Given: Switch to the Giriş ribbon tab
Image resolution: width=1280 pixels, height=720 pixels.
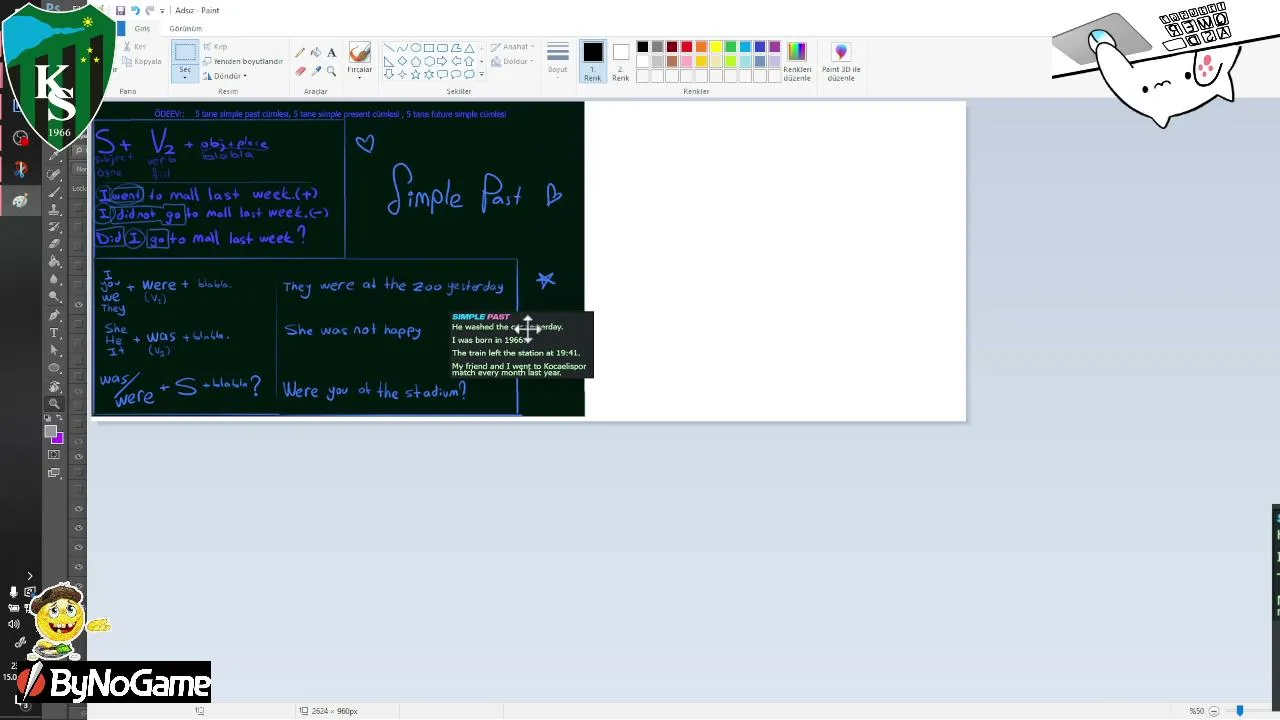Looking at the screenshot, I should 142,28.
